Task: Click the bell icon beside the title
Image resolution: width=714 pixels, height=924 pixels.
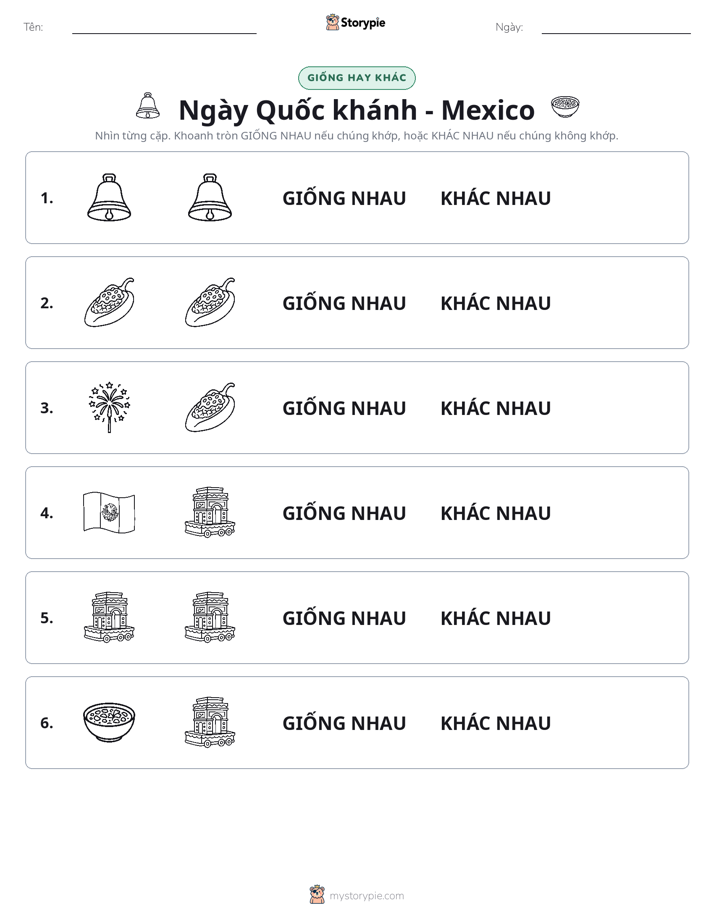Action: [x=148, y=106]
